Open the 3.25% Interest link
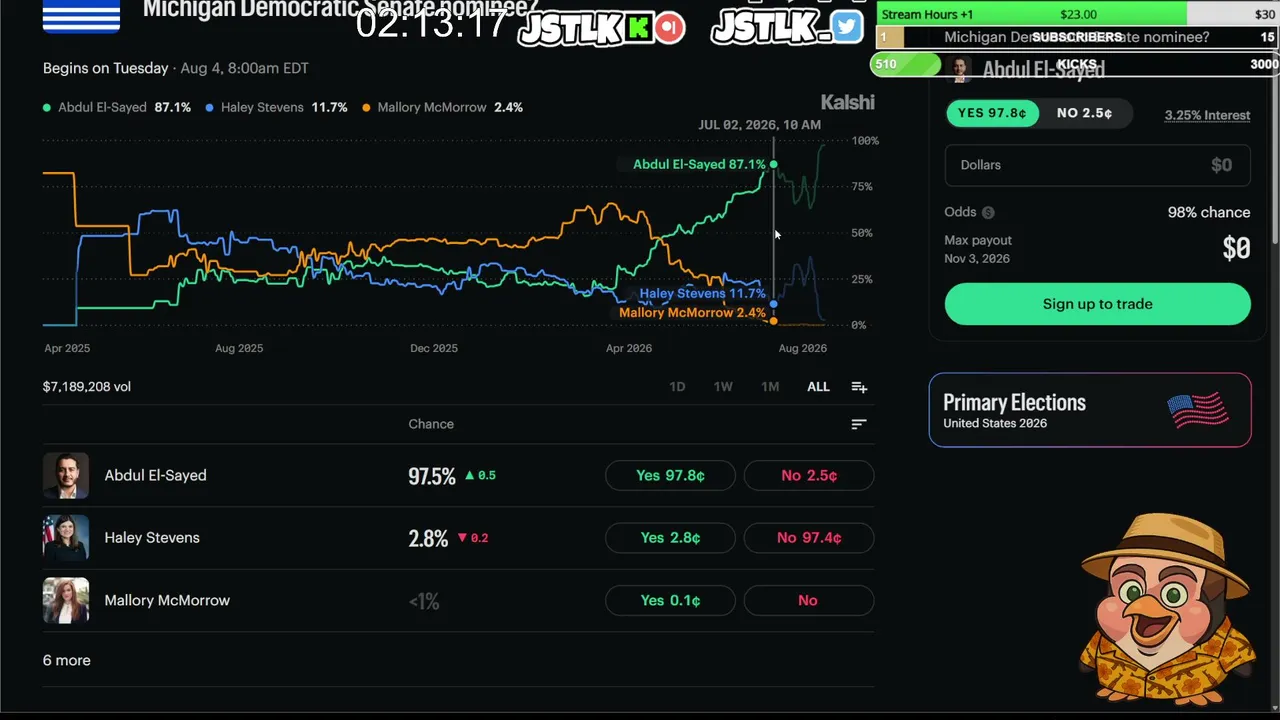Viewport: 1280px width, 720px height. point(1207,115)
